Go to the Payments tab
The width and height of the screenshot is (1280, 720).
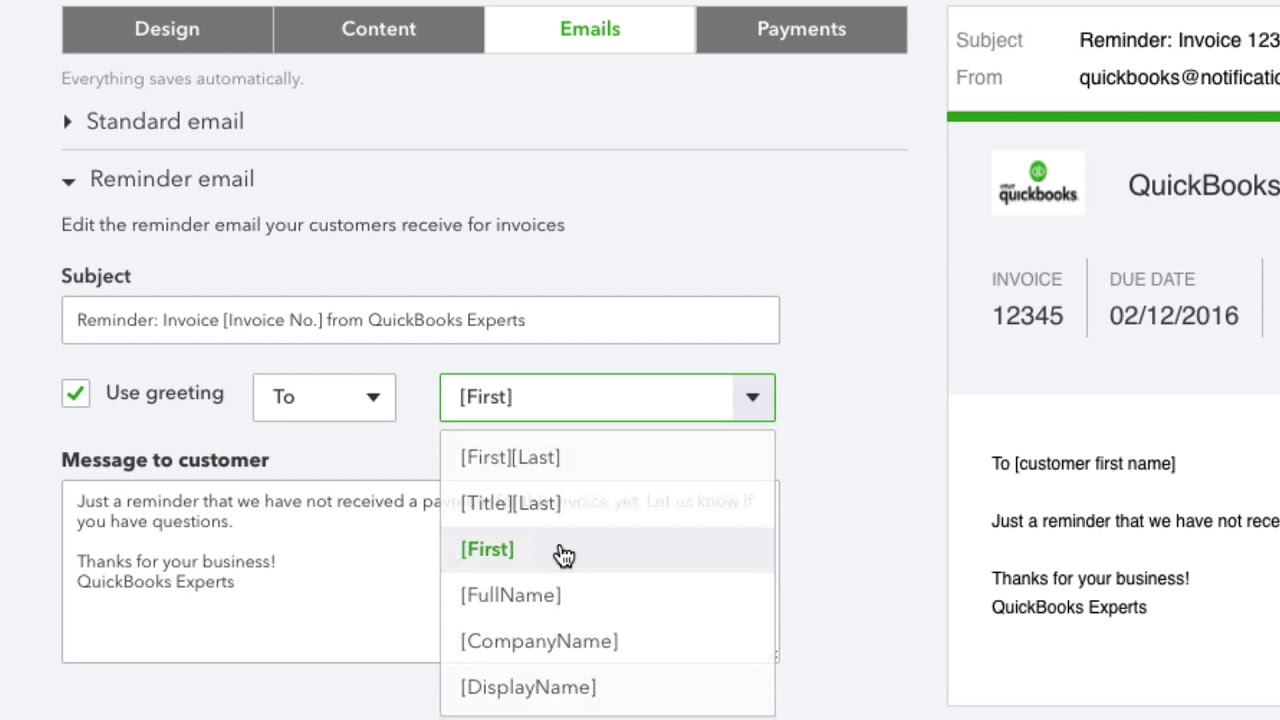(x=801, y=29)
